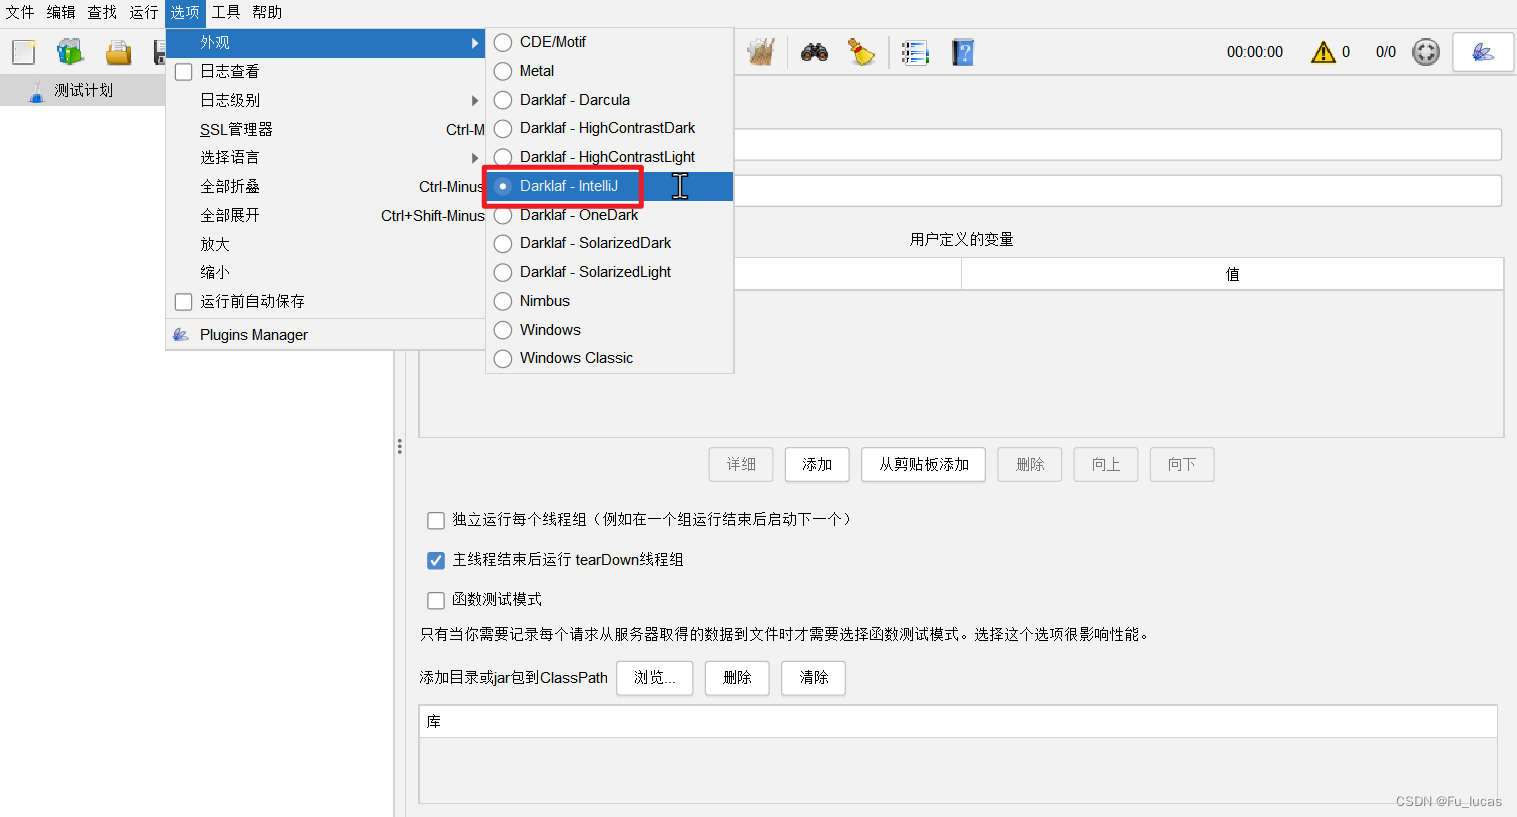The image size is (1517, 817).
Task: Open Plugins Manager from the menu
Action: coord(254,334)
